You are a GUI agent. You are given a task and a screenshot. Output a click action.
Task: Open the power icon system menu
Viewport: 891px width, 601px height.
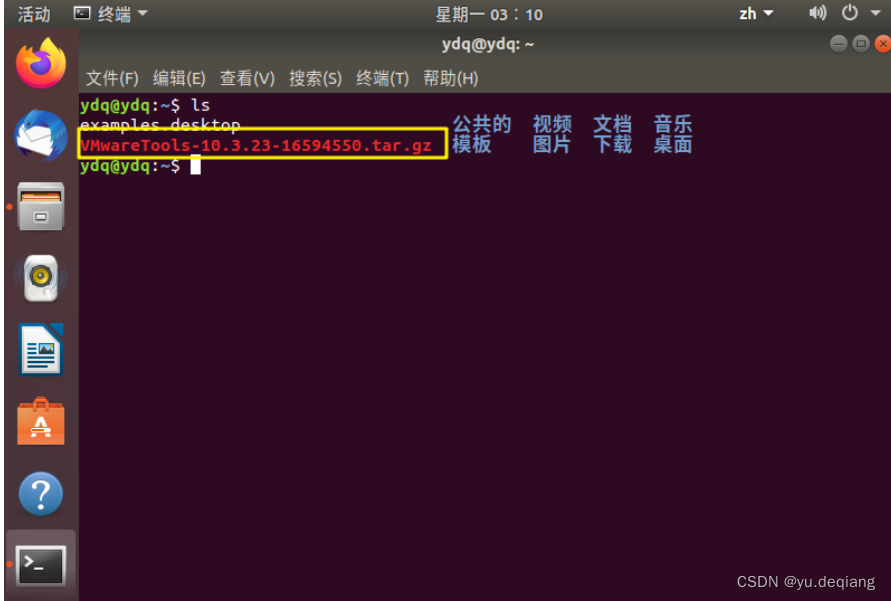tap(850, 12)
